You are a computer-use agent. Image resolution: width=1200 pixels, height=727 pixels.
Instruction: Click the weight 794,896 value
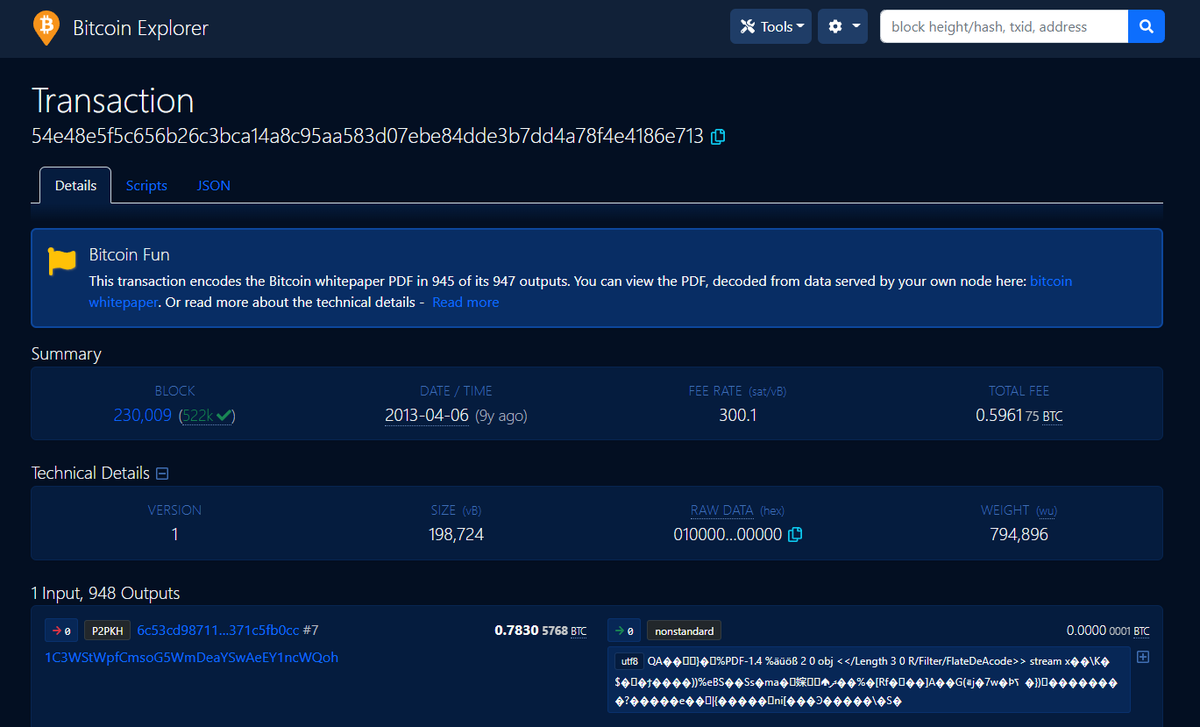click(x=1019, y=535)
